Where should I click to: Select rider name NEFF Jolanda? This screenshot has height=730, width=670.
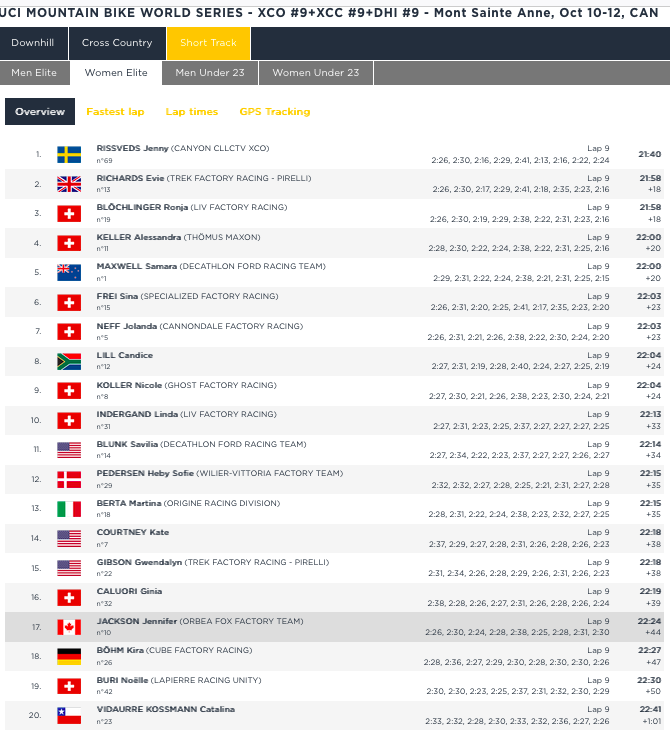127,326
